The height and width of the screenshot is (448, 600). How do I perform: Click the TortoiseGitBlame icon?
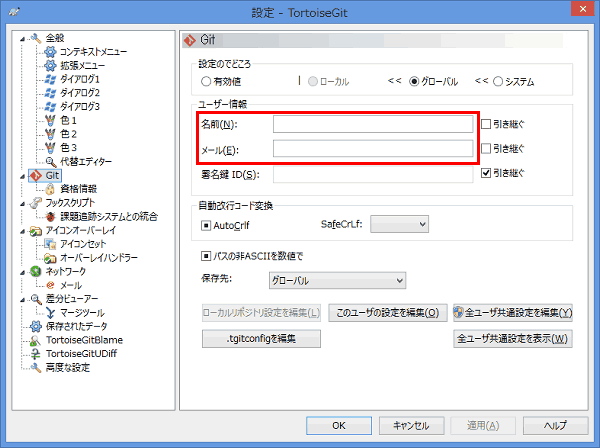(x=36, y=340)
